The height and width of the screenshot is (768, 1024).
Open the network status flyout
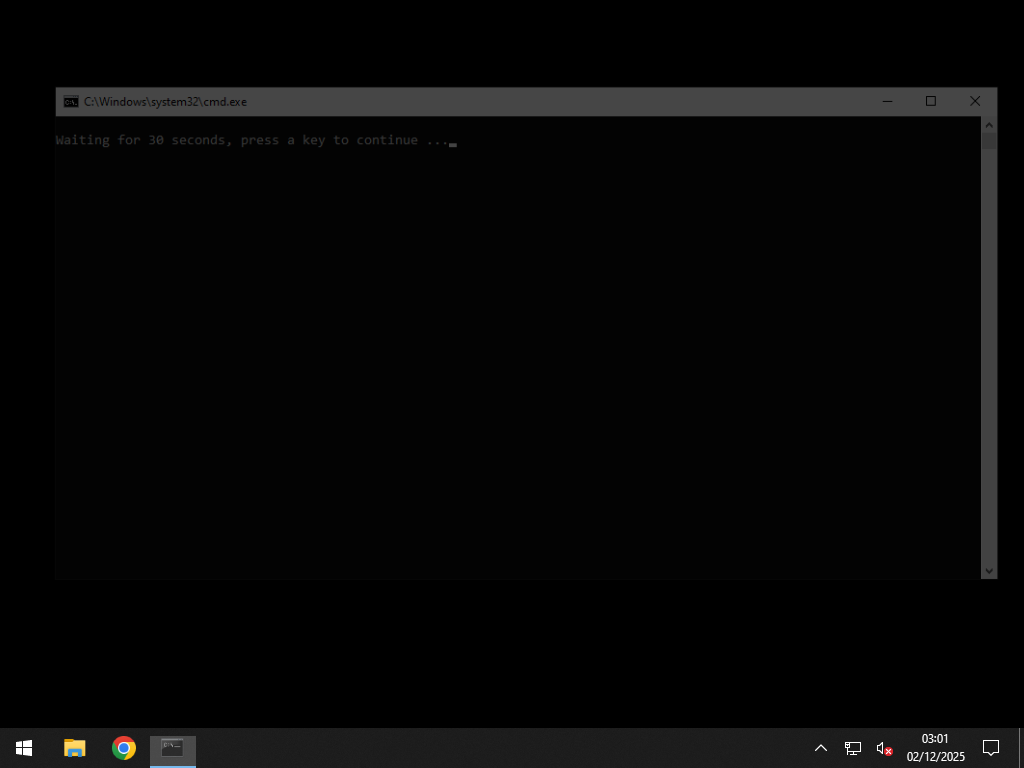pyautogui.click(x=852, y=747)
